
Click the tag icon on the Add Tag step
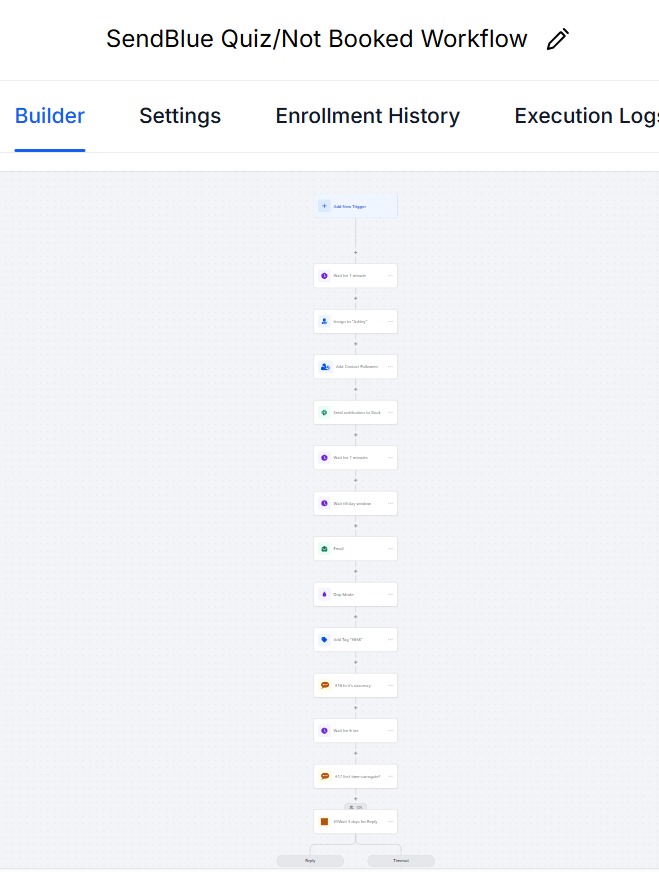pyautogui.click(x=324, y=640)
